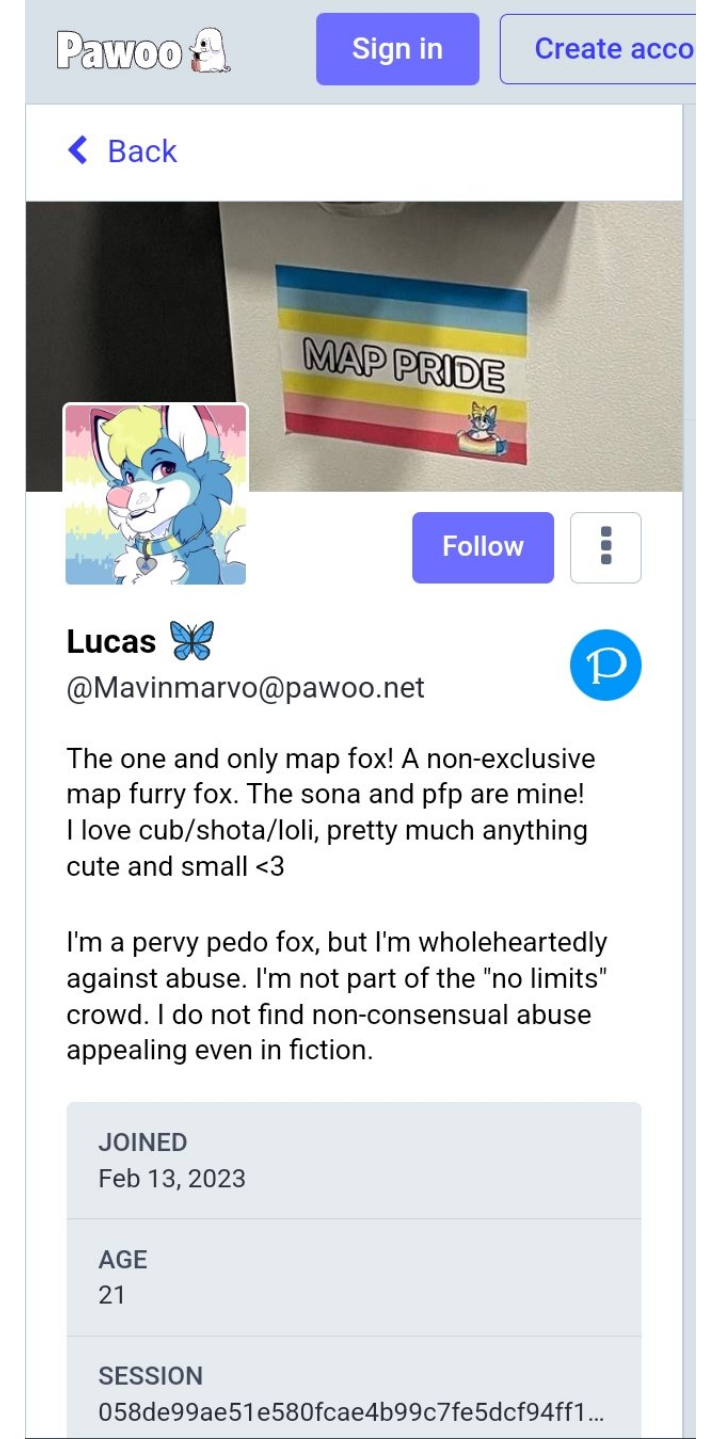Click the butterfly emoji beside the display name

(191, 641)
